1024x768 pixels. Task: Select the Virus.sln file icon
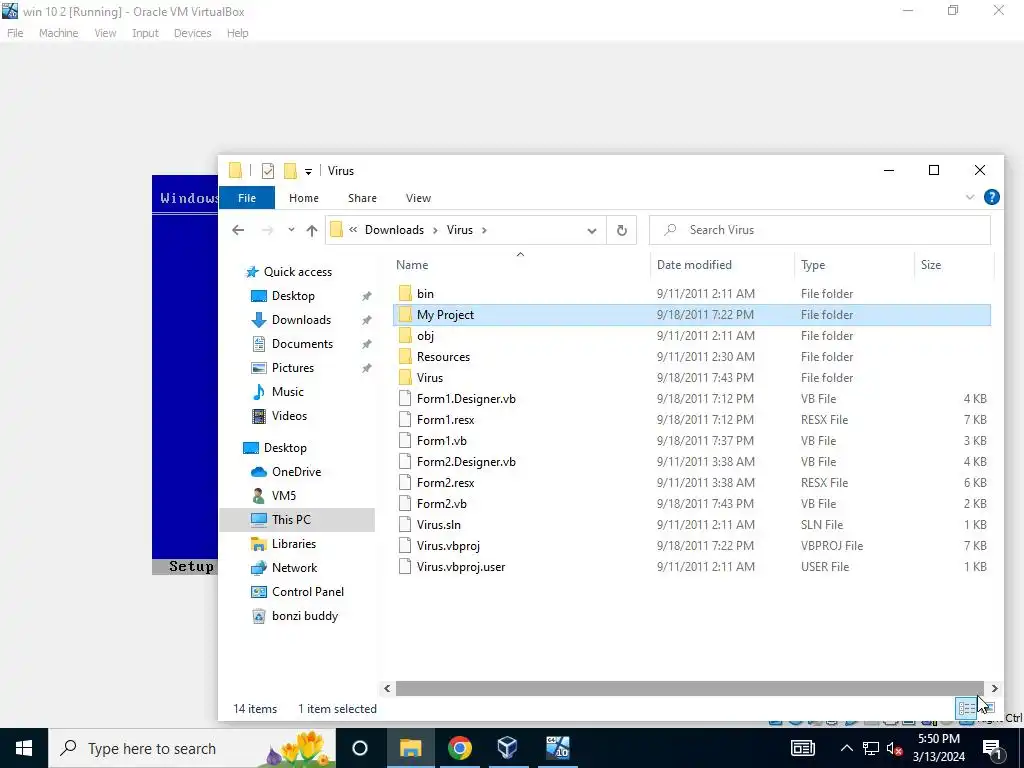coord(406,524)
